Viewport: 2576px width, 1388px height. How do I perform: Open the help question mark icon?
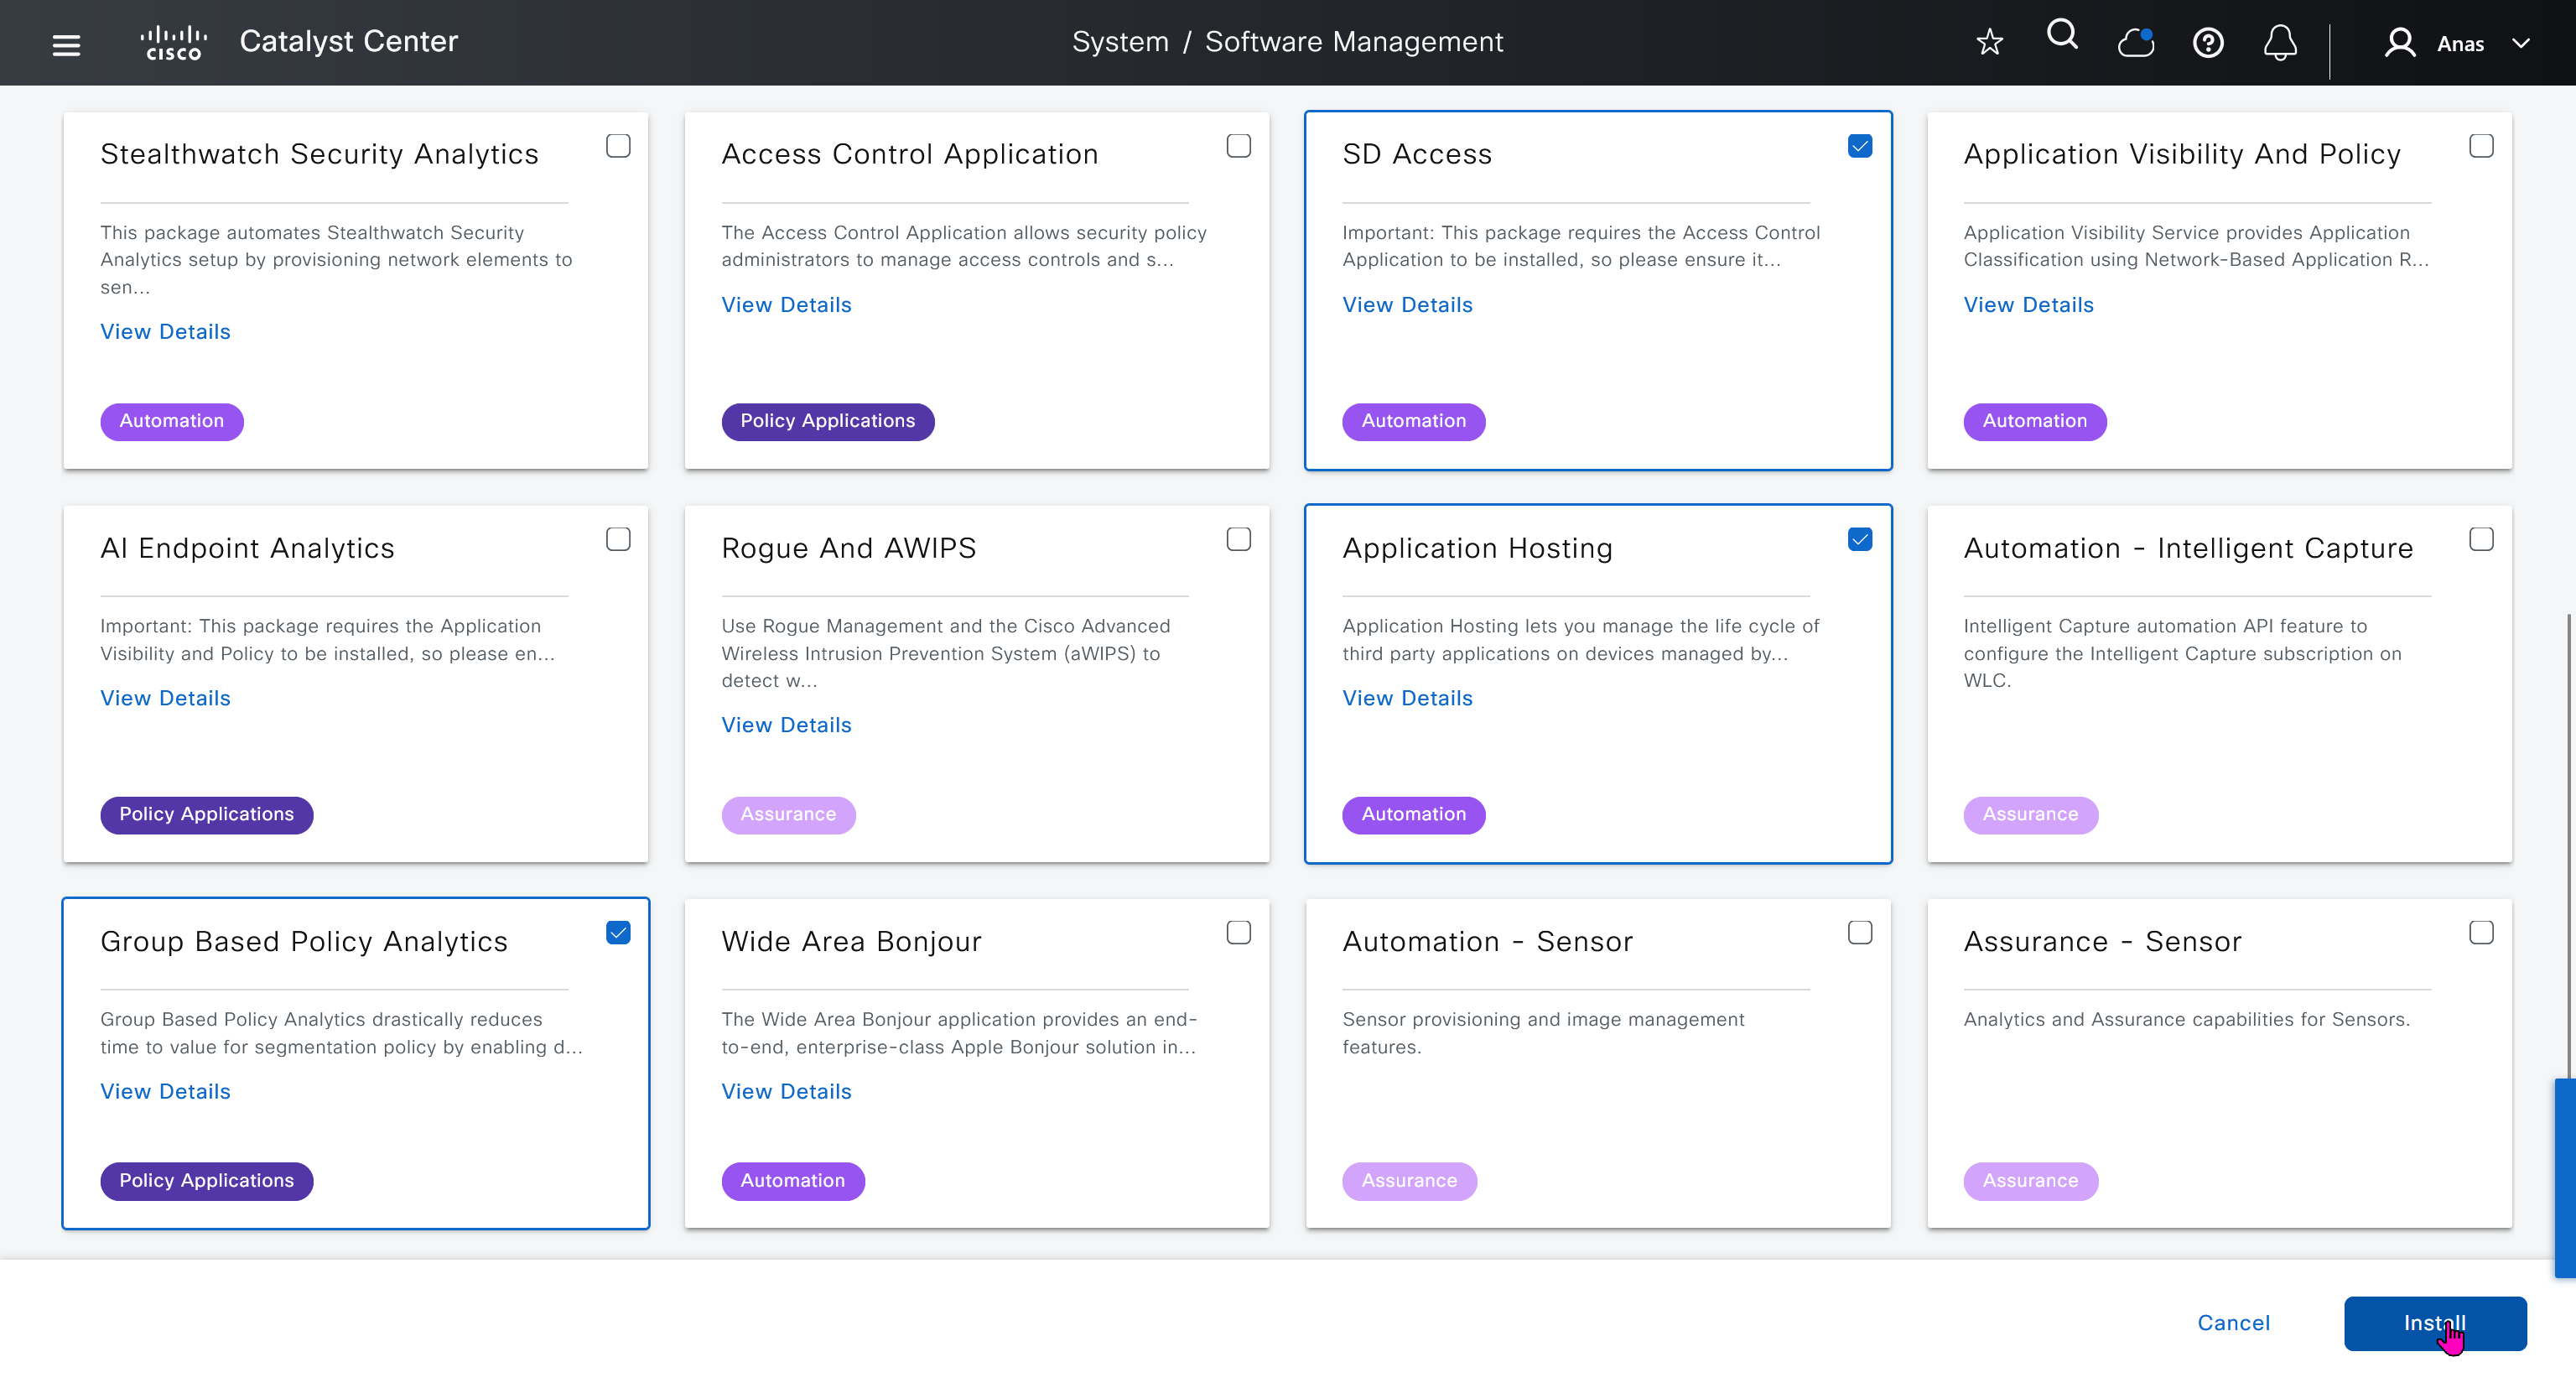tap(2208, 43)
